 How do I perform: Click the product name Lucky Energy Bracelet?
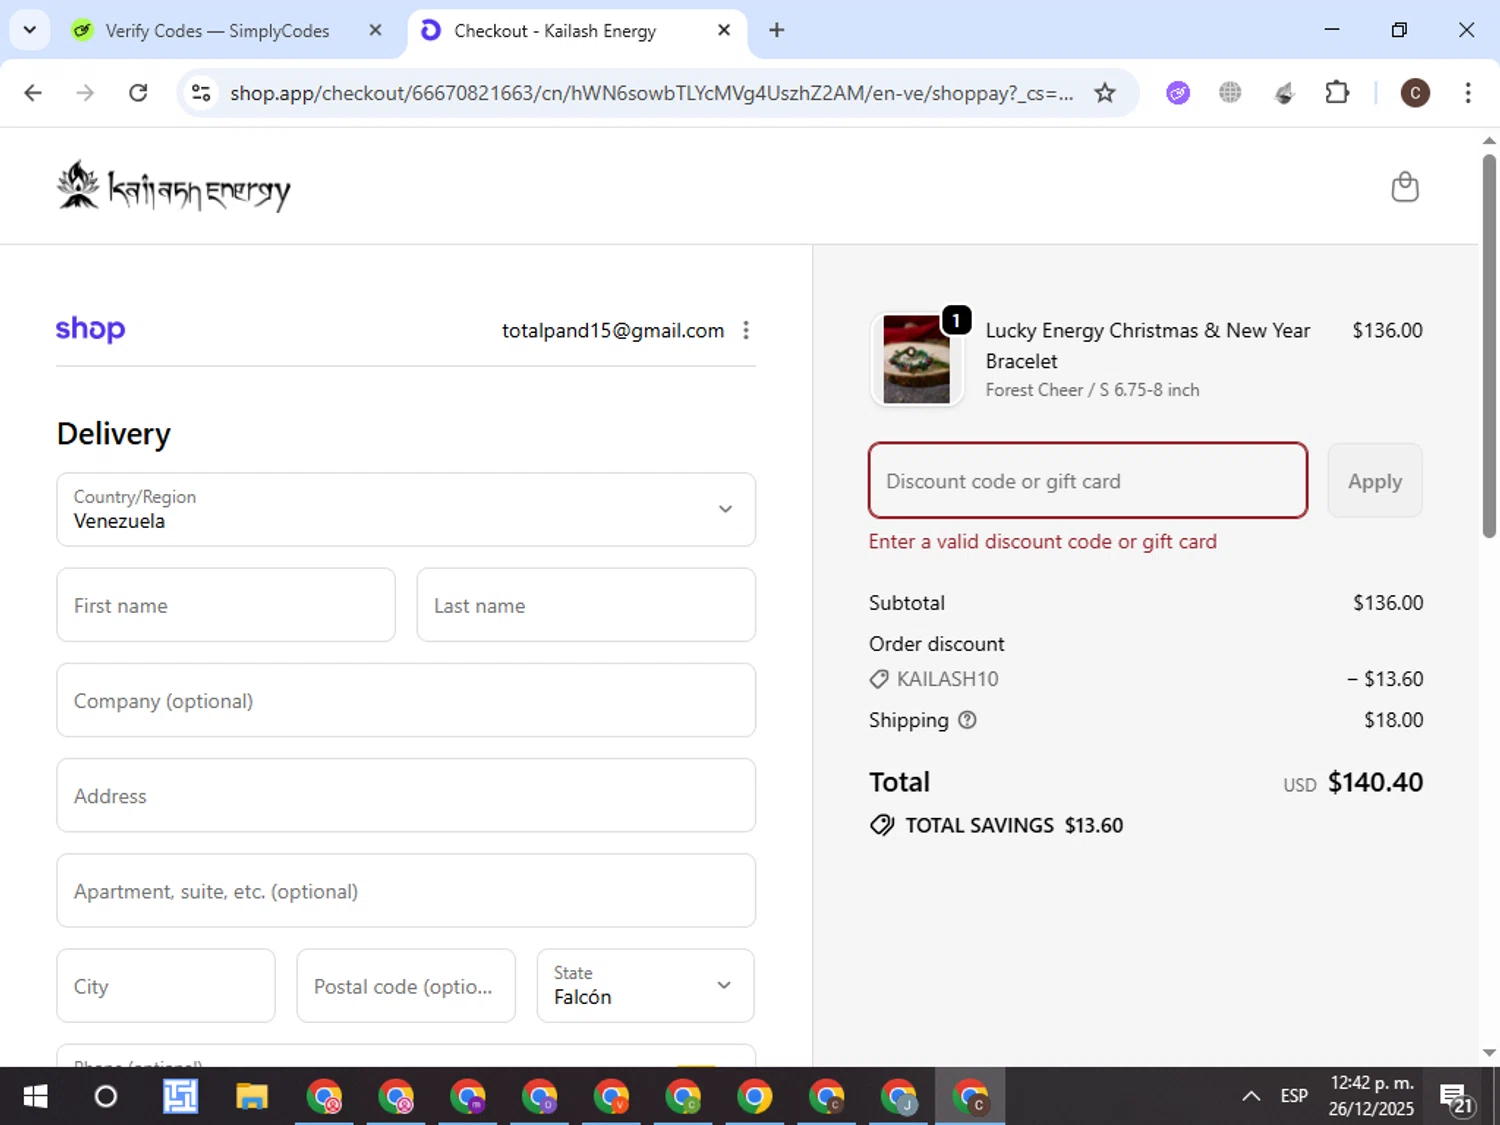pyautogui.click(x=1148, y=345)
